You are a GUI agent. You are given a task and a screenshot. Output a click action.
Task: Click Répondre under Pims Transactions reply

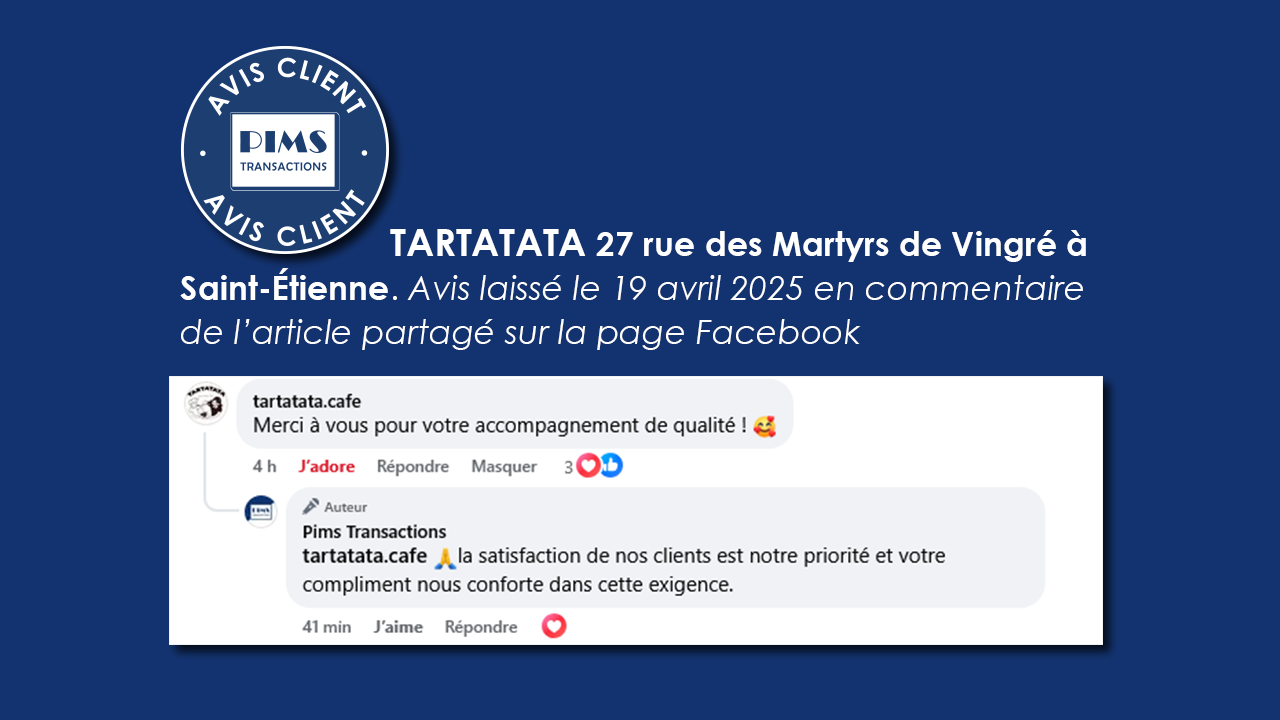pyautogui.click(x=481, y=627)
